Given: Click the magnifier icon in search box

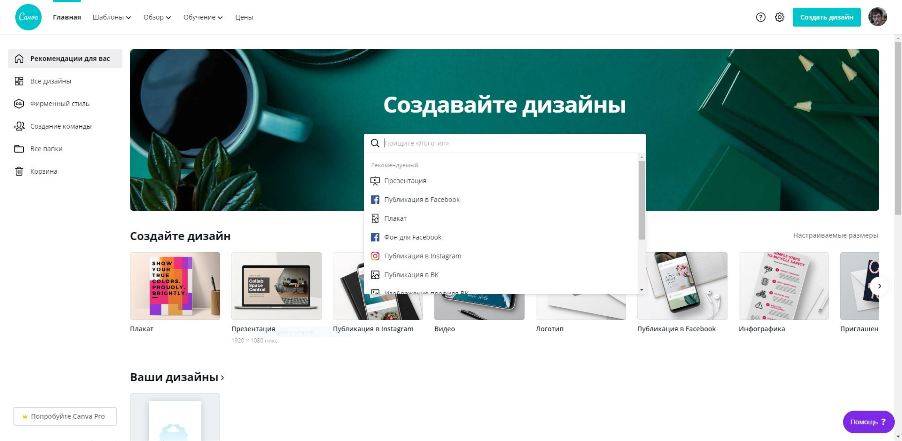Looking at the screenshot, I should click(x=375, y=143).
